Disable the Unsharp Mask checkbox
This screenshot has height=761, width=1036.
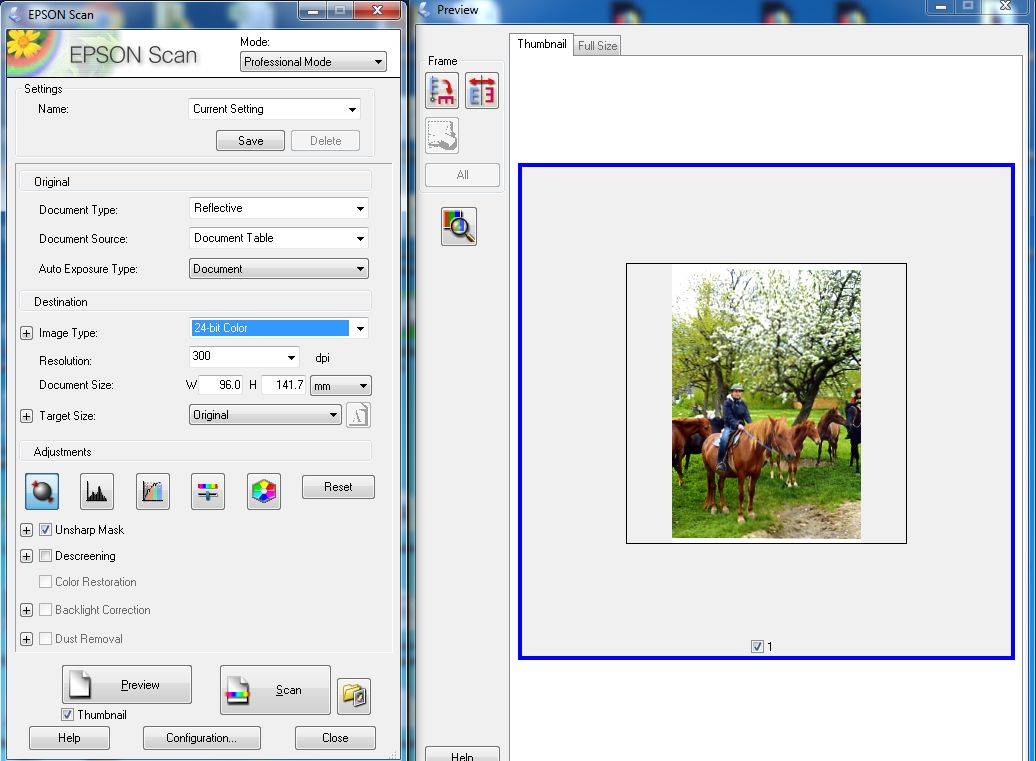click(x=45, y=530)
